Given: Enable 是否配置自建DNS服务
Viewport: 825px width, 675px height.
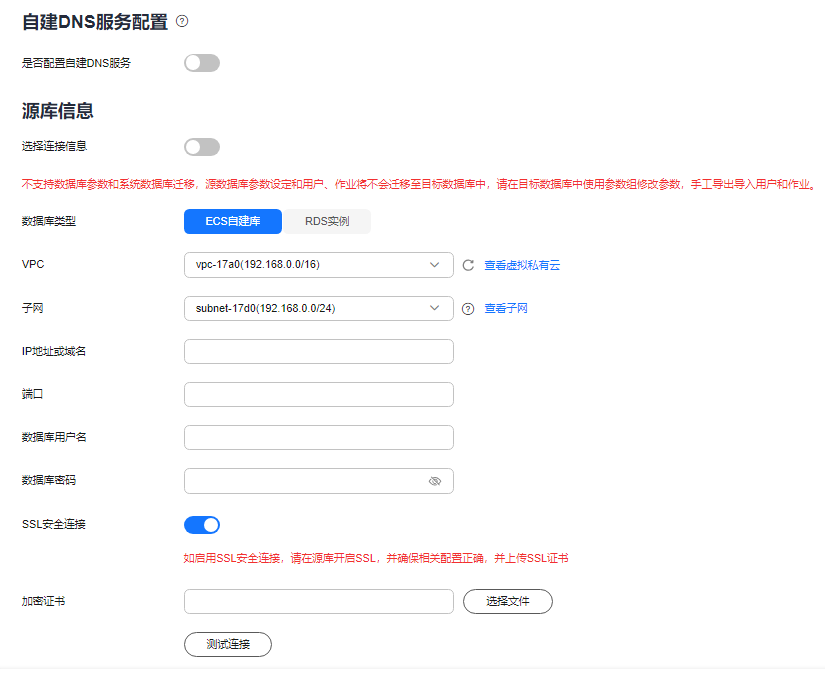Looking at the screenshot, I should 201,62.
